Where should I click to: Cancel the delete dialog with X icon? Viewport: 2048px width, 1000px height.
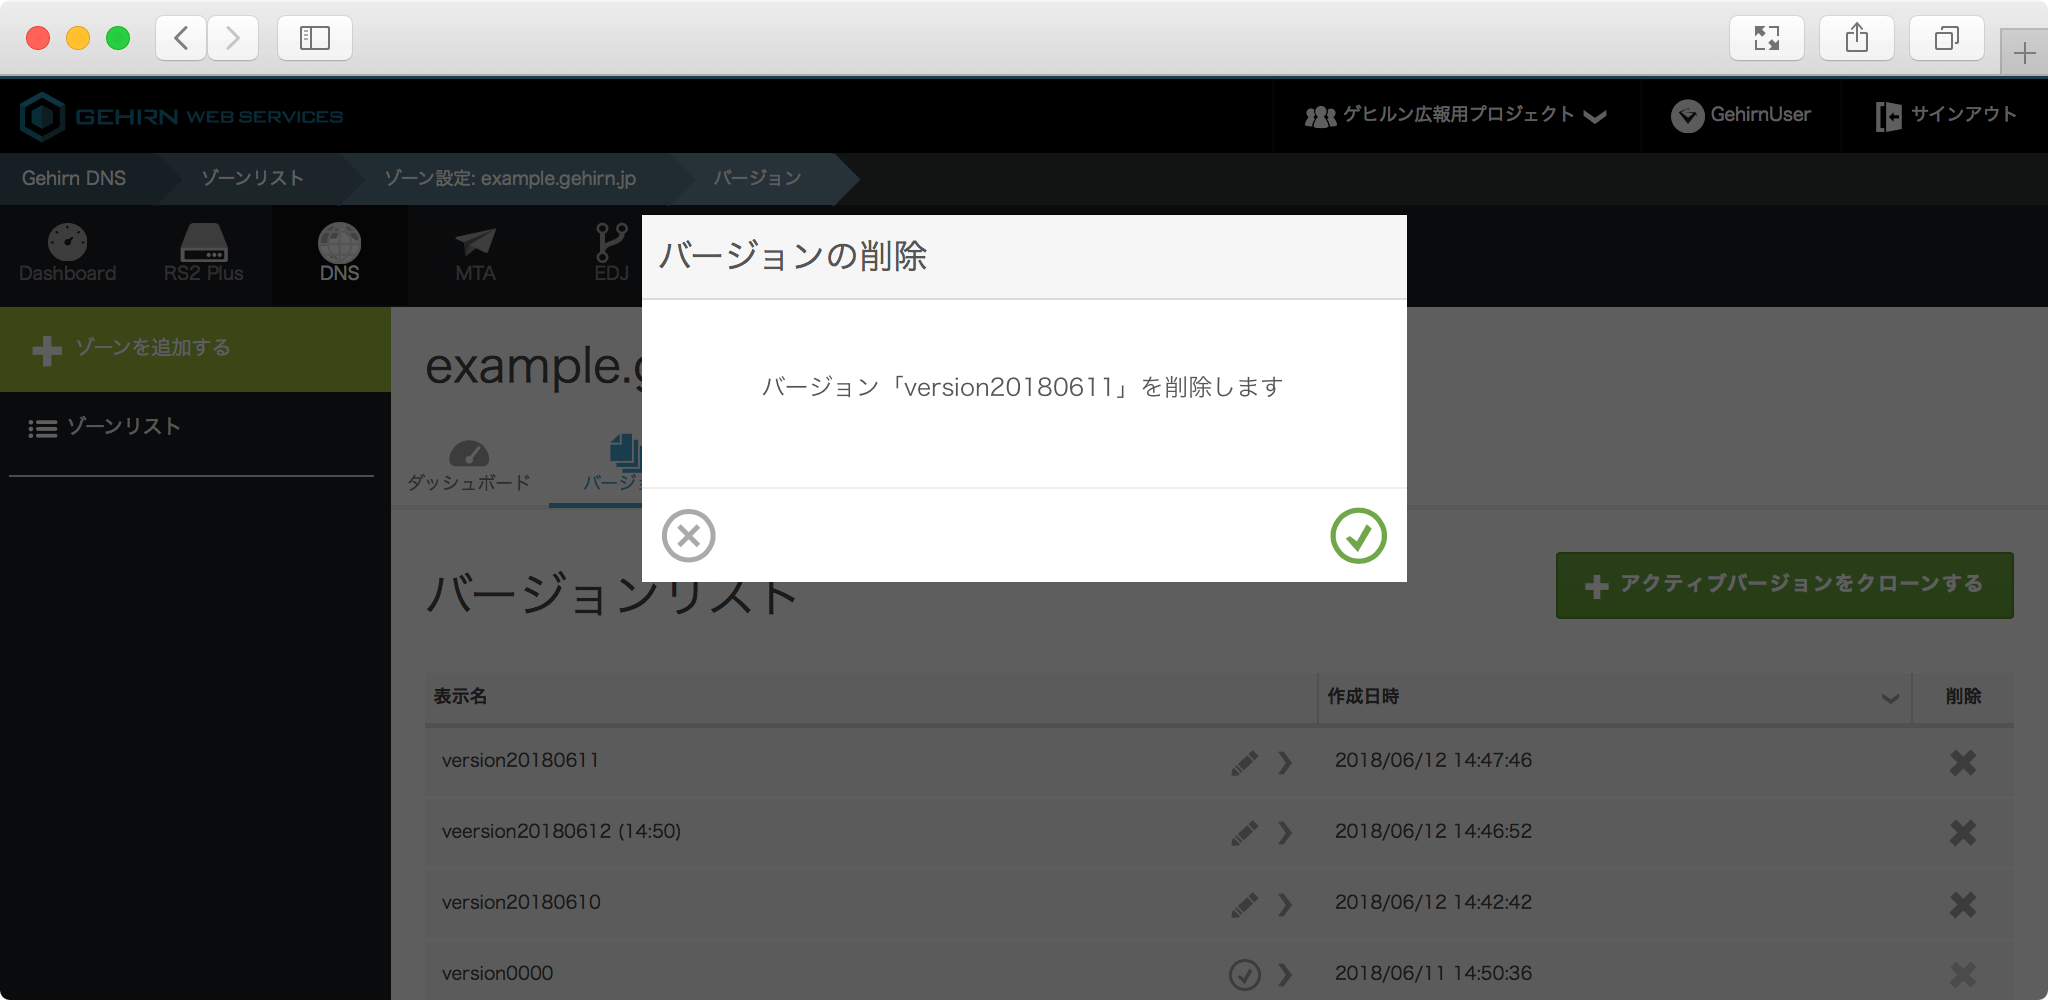[688, 536]
